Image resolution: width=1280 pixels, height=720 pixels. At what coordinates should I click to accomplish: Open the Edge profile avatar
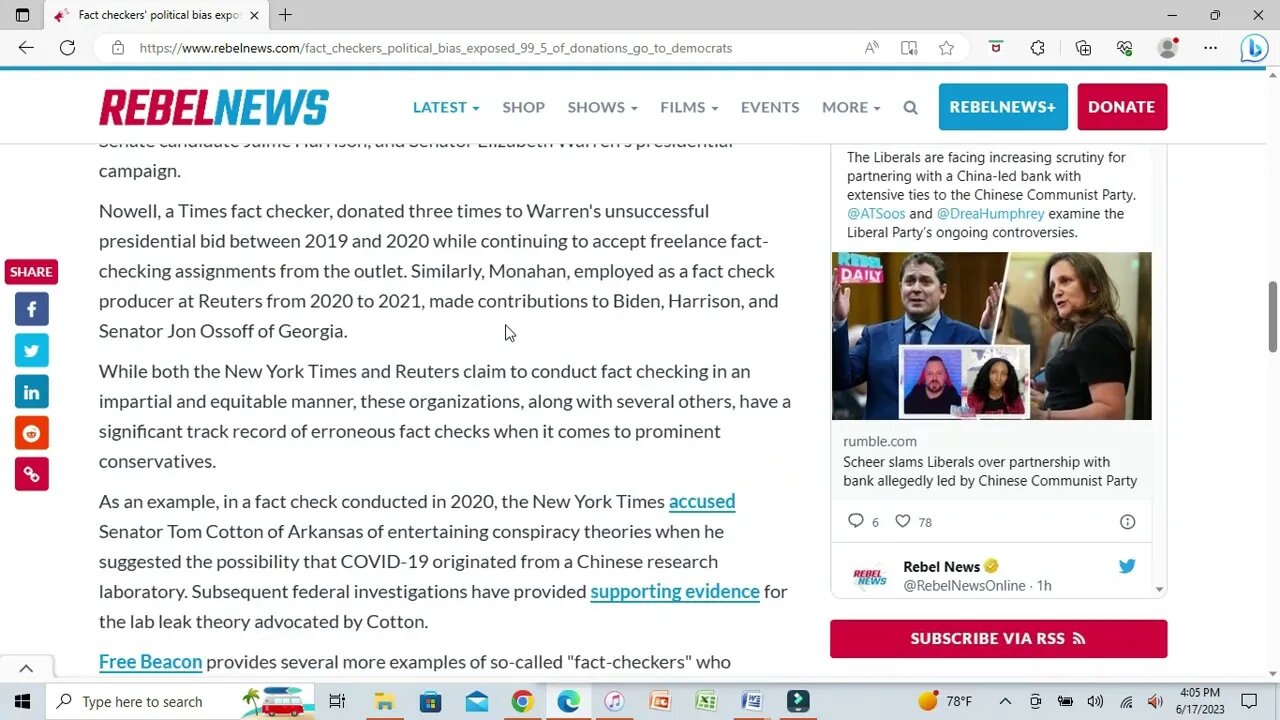(x=1167, y=48)
